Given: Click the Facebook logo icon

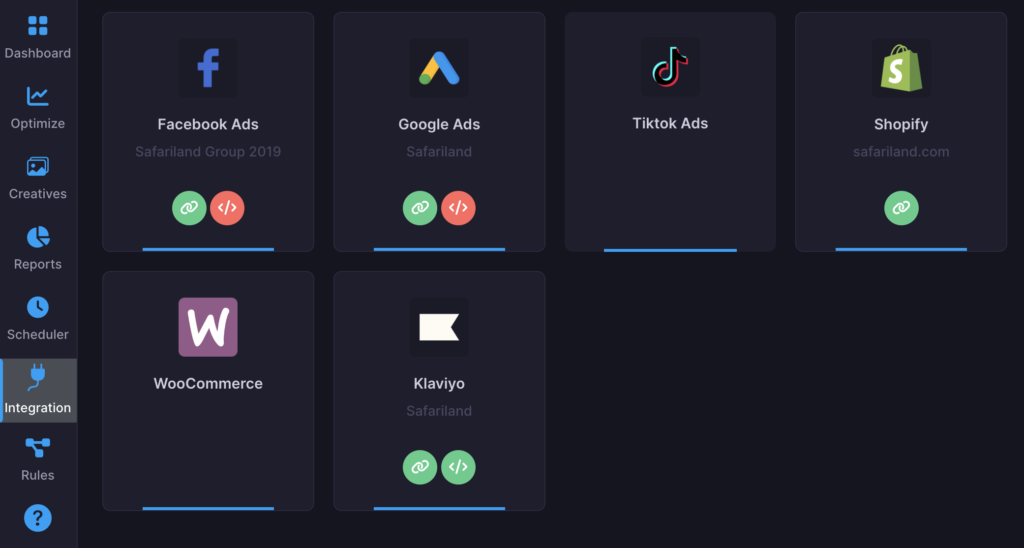Looking at the screenshot, I should click(x=208, y=68).
